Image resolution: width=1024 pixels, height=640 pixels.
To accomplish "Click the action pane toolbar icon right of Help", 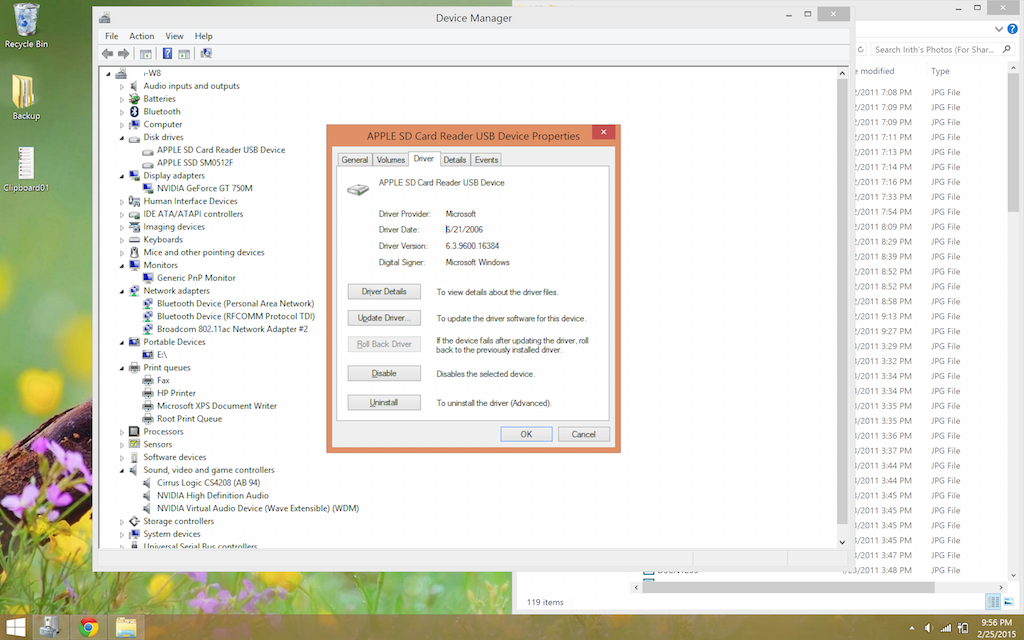I will 184,54.
